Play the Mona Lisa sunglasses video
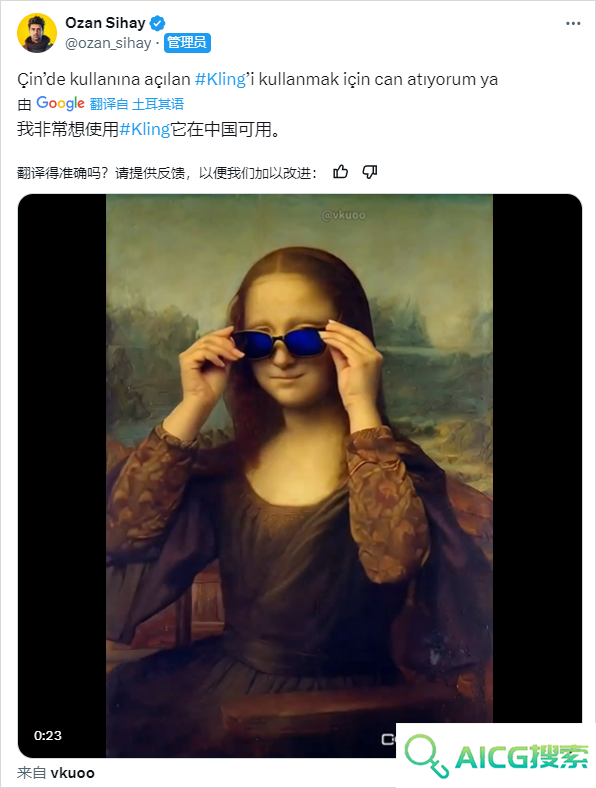The image size is (596, 788). tap(300, 475)
